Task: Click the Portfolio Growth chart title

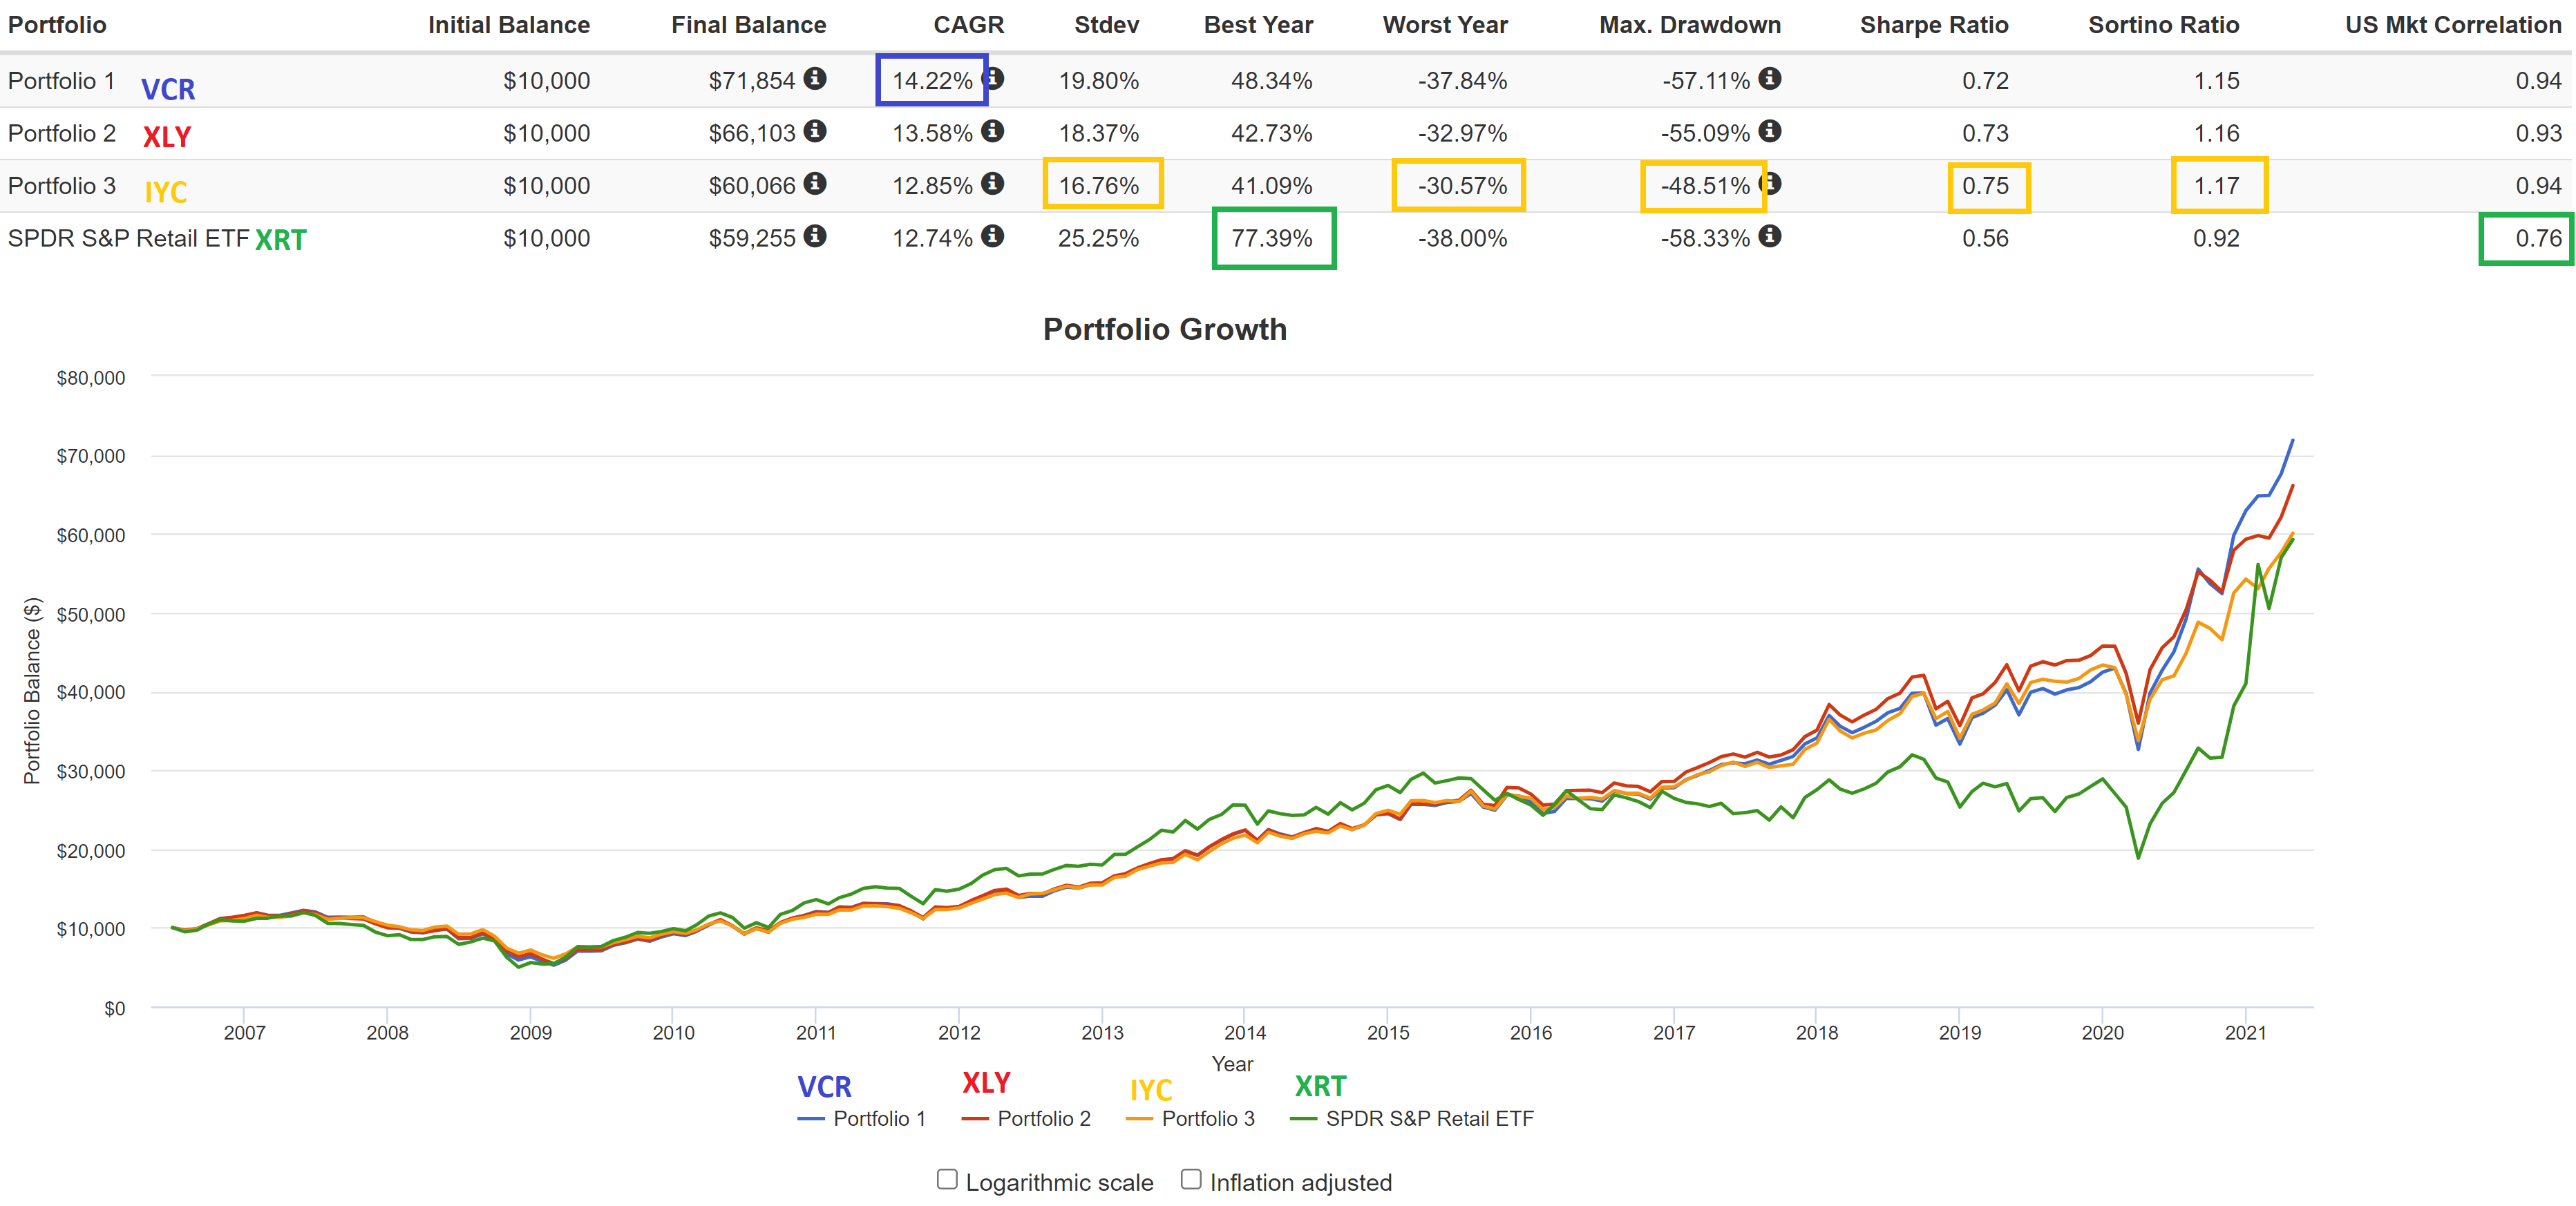Action: [x=1165, y=329]
